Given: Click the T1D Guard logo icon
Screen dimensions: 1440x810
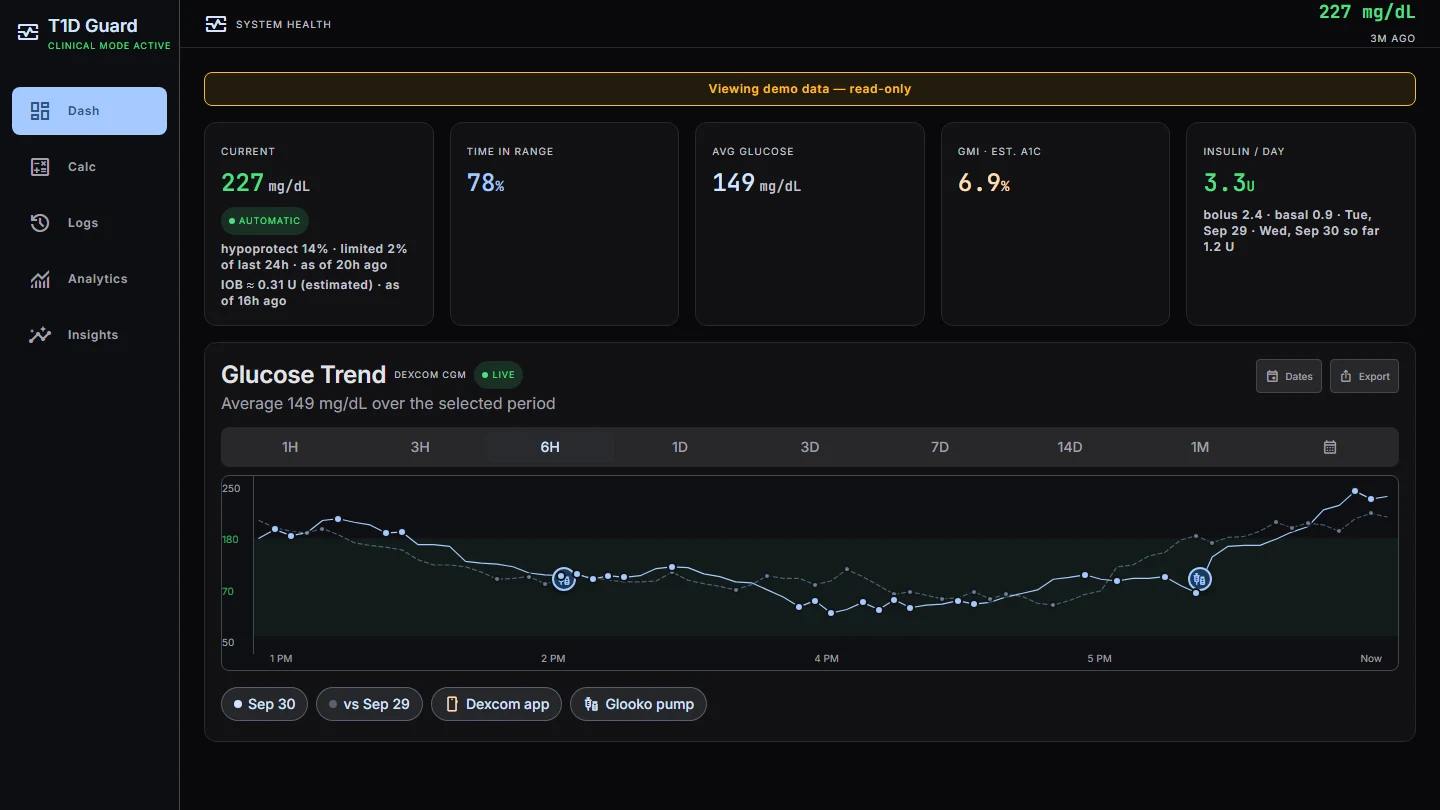Looking at the screenshot, I should coord(28,32).
